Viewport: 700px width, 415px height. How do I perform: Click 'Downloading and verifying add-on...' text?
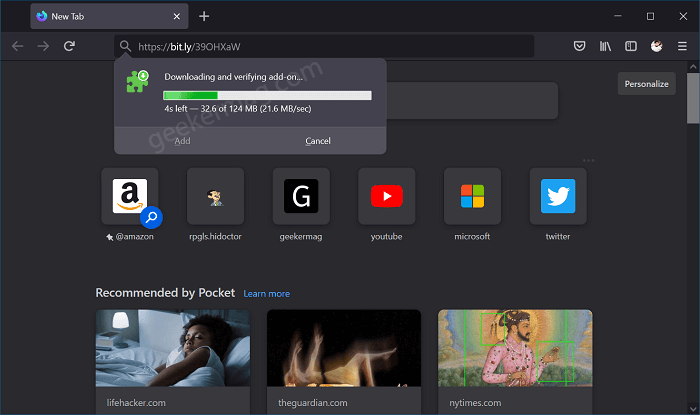tap(233, 77)
